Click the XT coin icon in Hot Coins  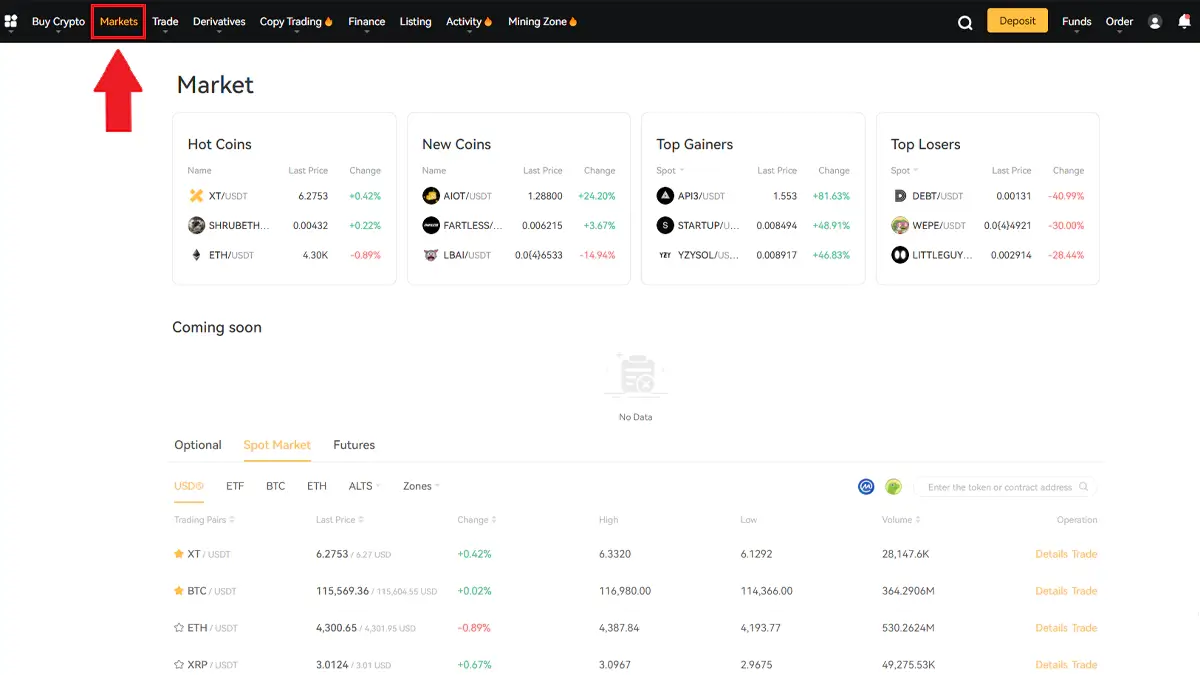click(x=196, y=196)
